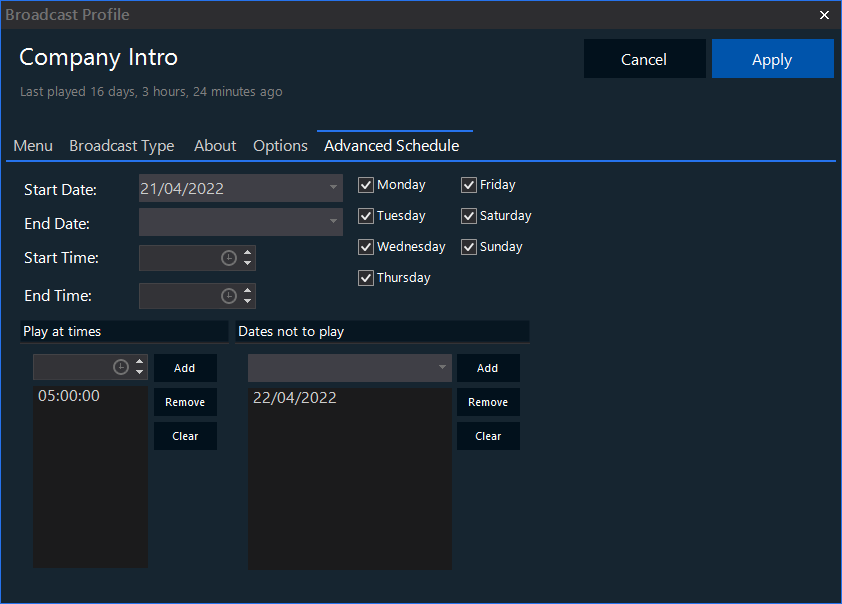
Task: Toggle the Thursday checkbox
Action: [x=366, y=278]
